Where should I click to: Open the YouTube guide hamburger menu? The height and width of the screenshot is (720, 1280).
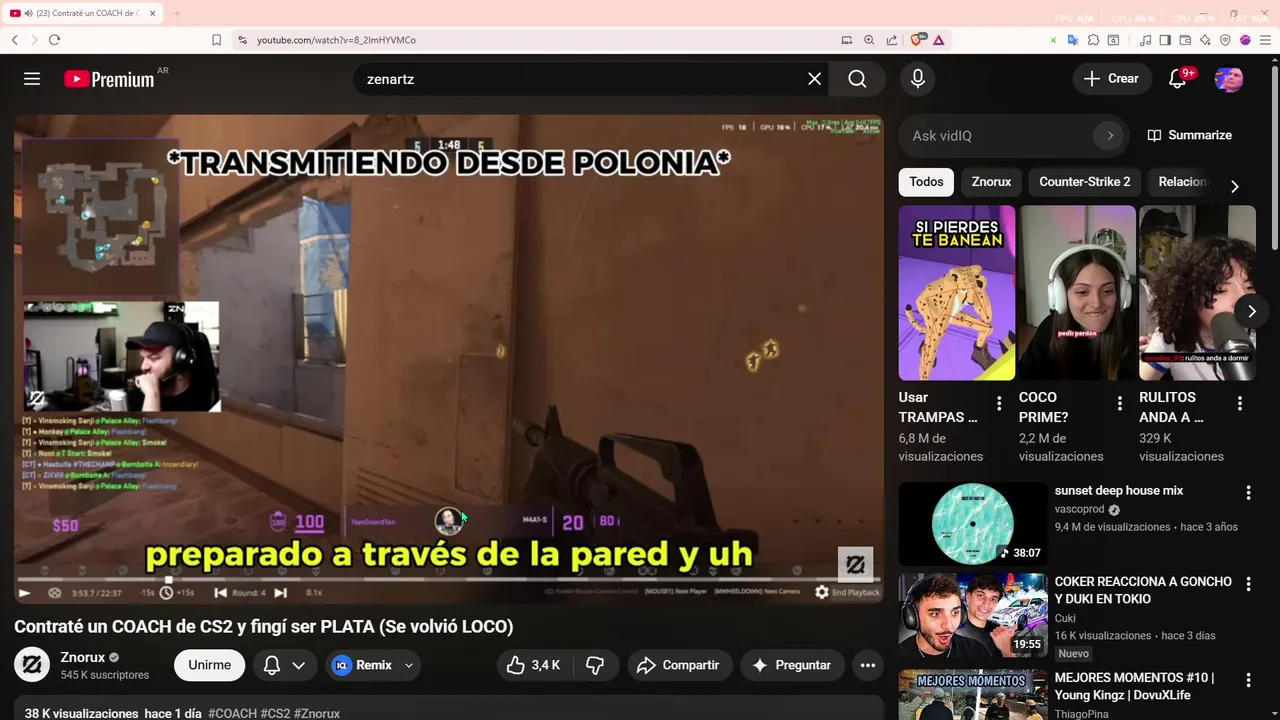32,78
